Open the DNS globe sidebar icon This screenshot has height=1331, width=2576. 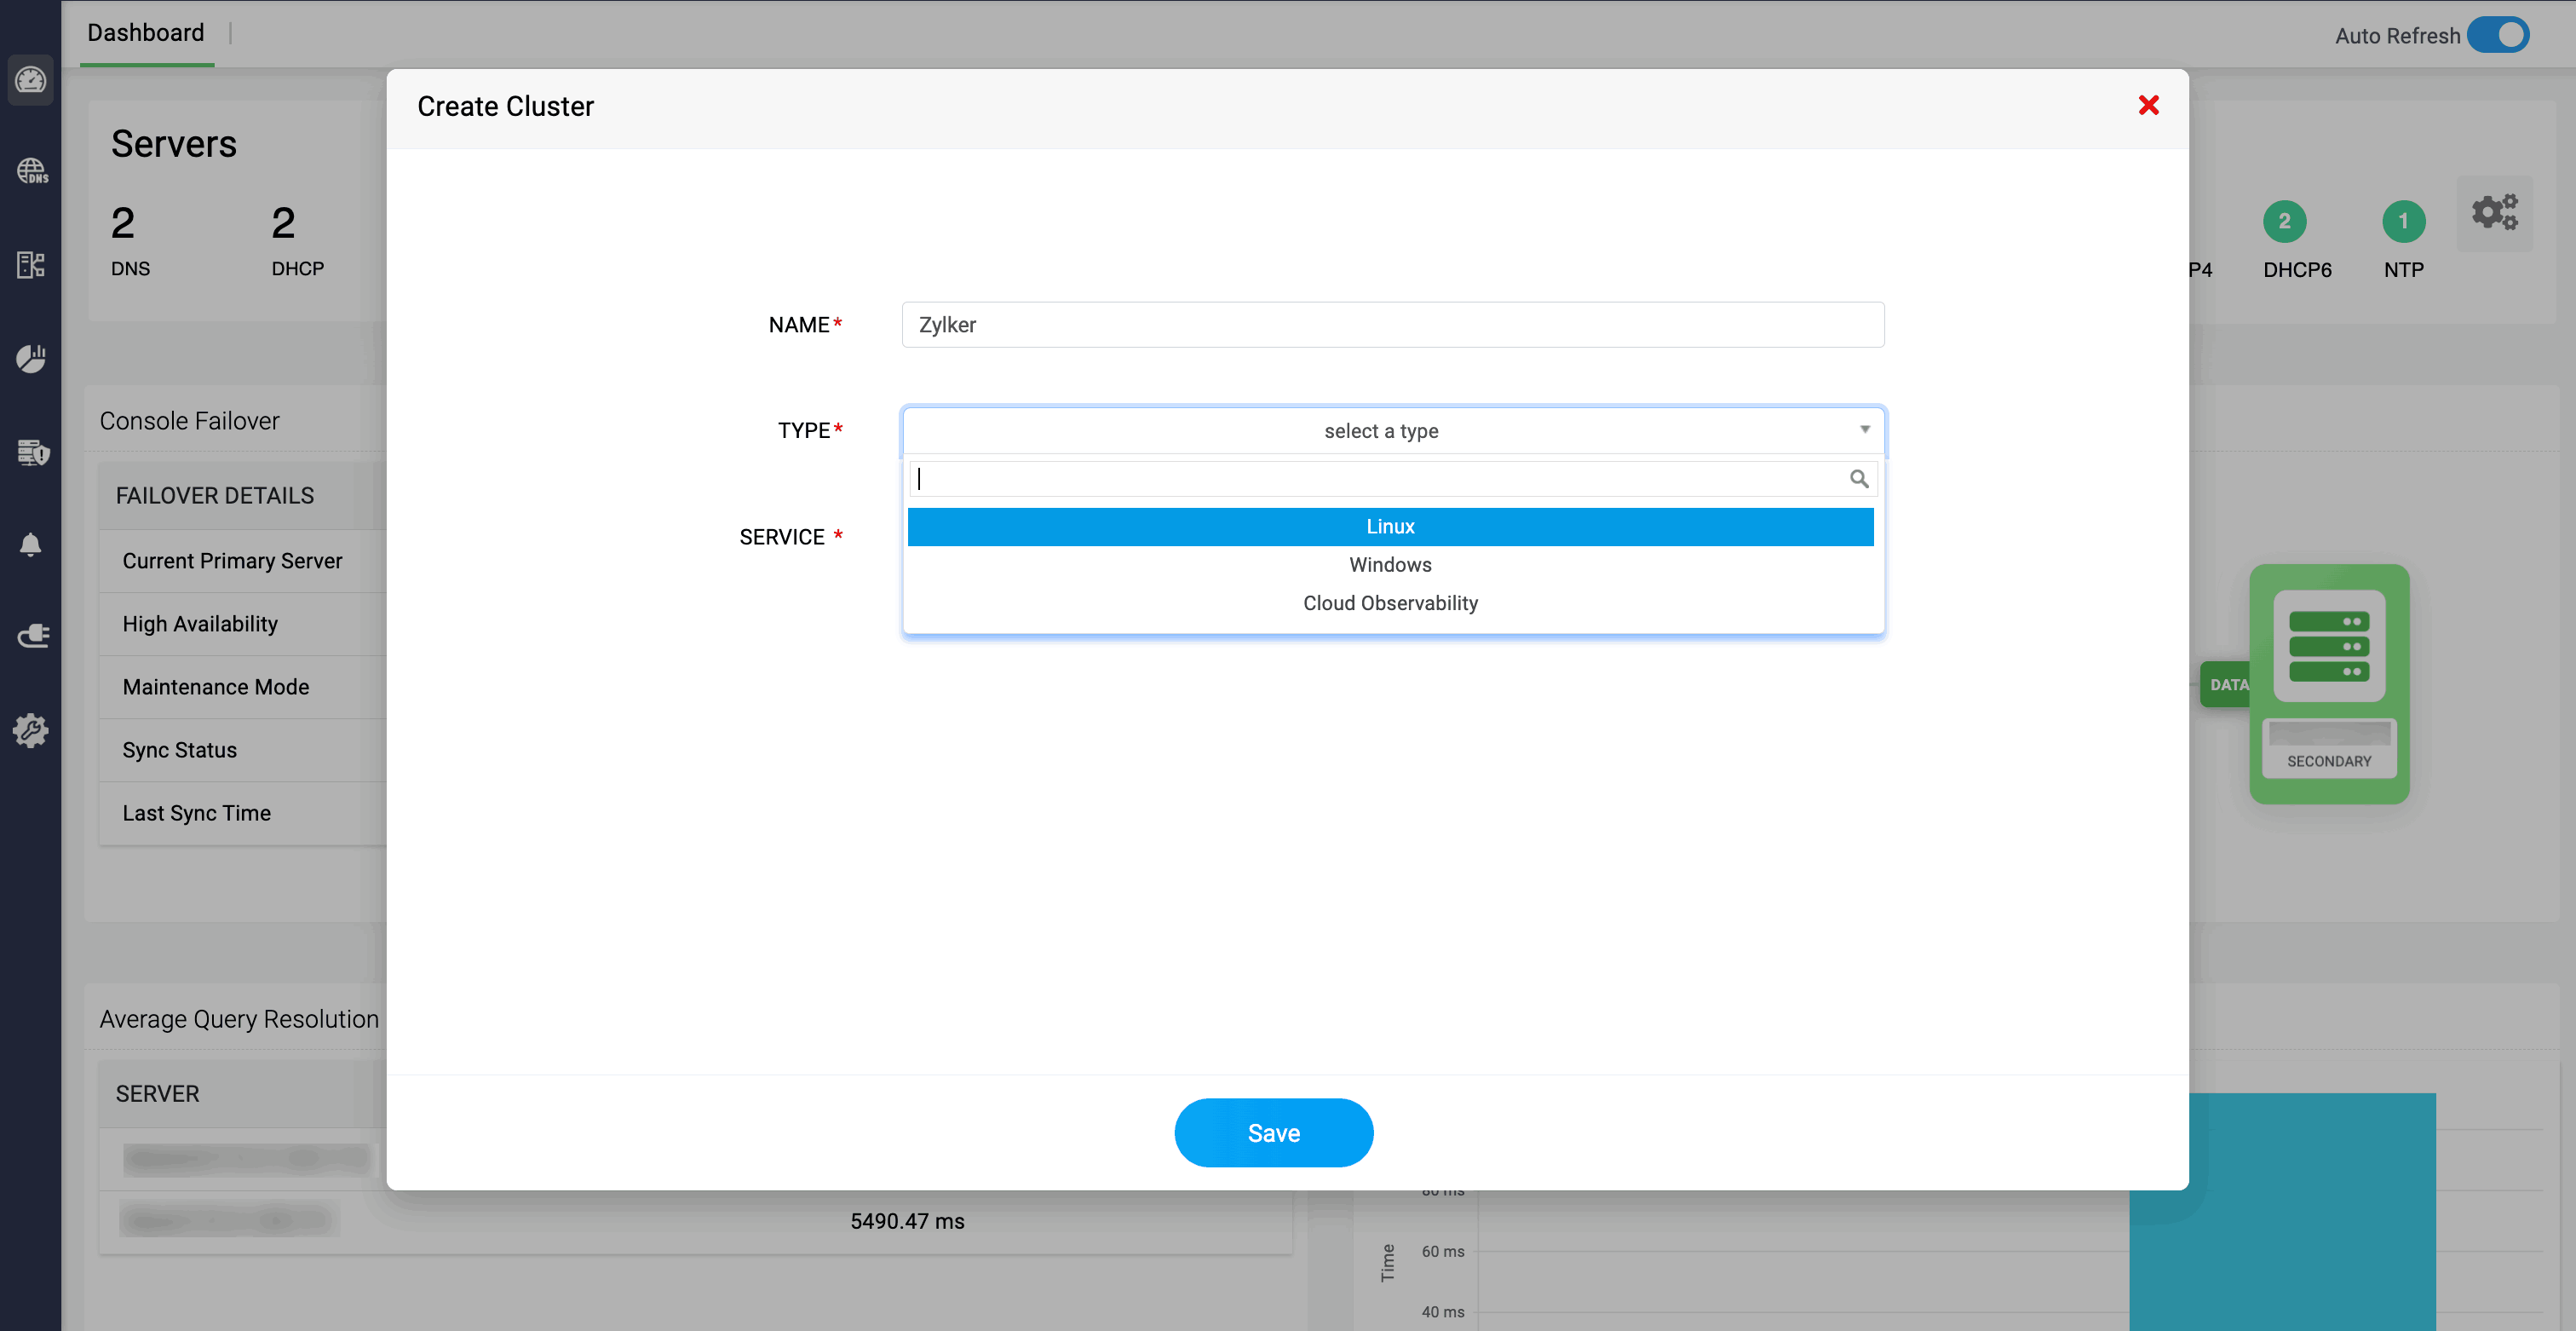click(x=31, y=171)
